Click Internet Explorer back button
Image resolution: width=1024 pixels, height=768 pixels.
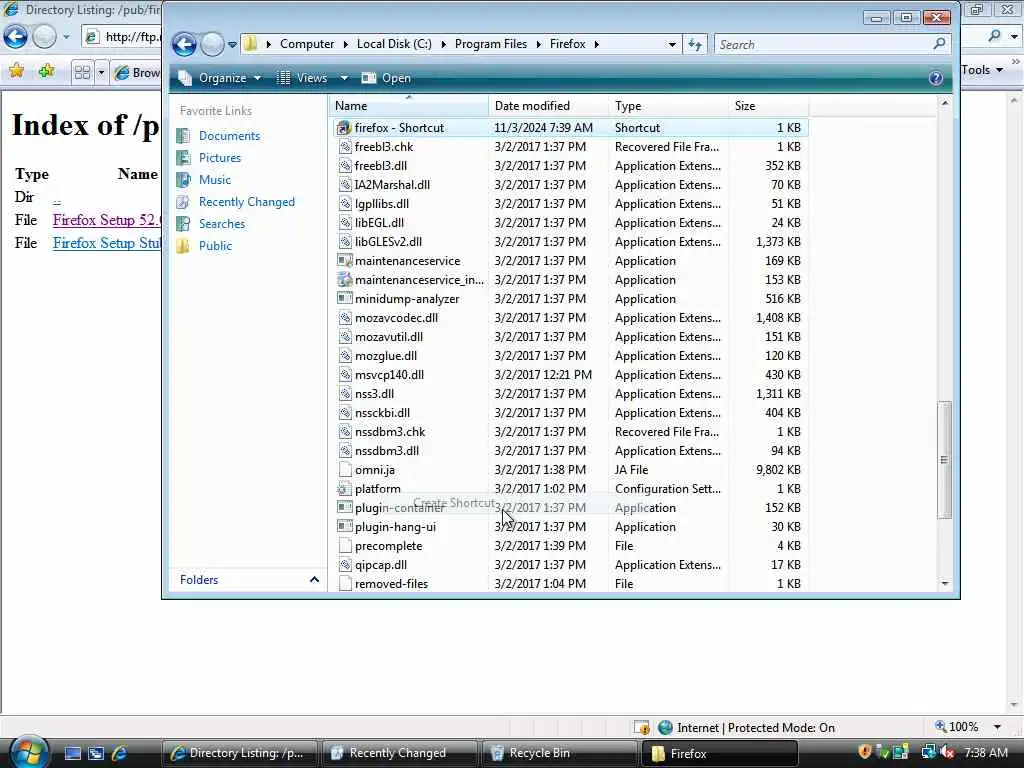point(16,36)
